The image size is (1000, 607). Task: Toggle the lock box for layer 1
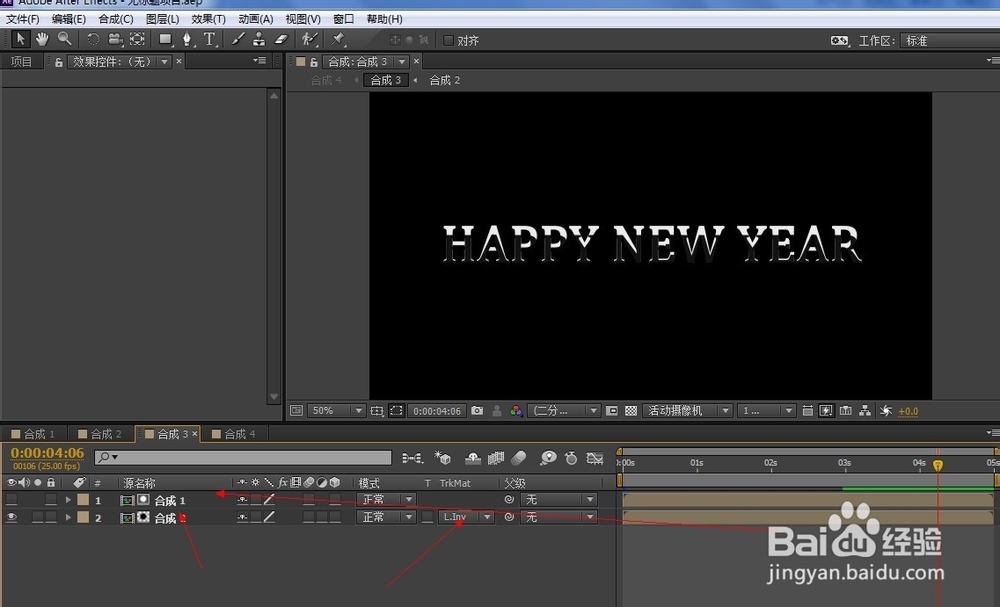[51, 500]
